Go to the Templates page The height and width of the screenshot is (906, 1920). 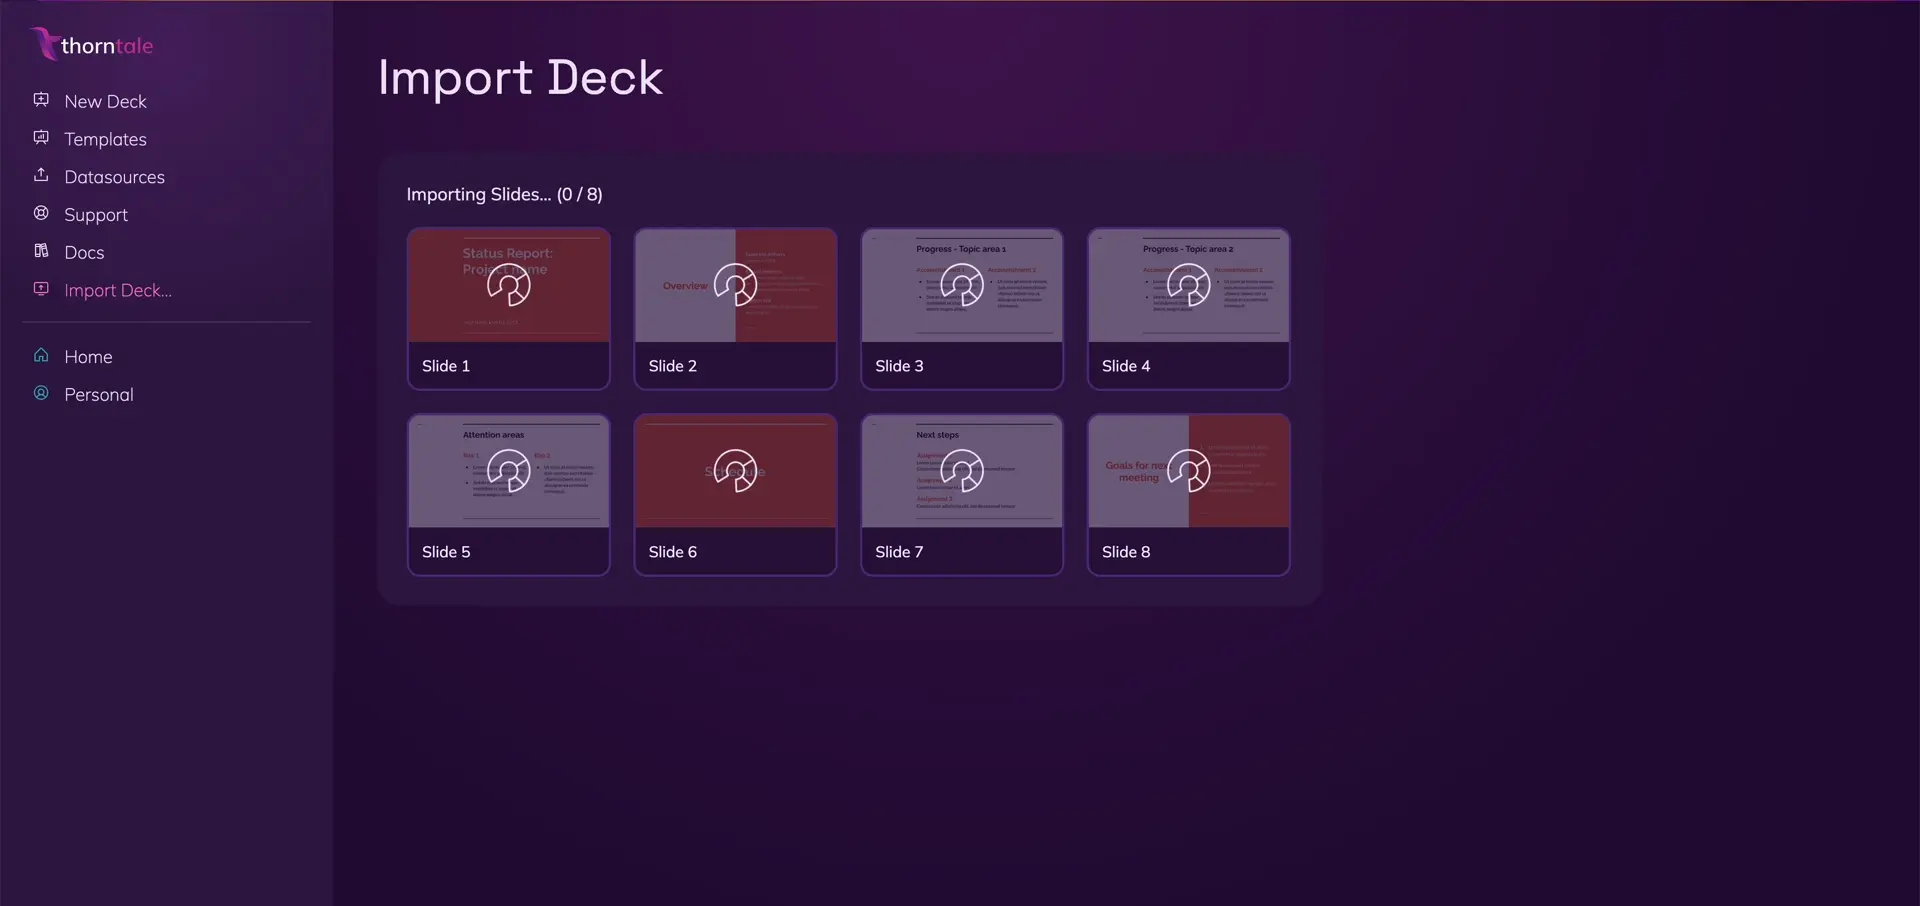coord(105,139)
